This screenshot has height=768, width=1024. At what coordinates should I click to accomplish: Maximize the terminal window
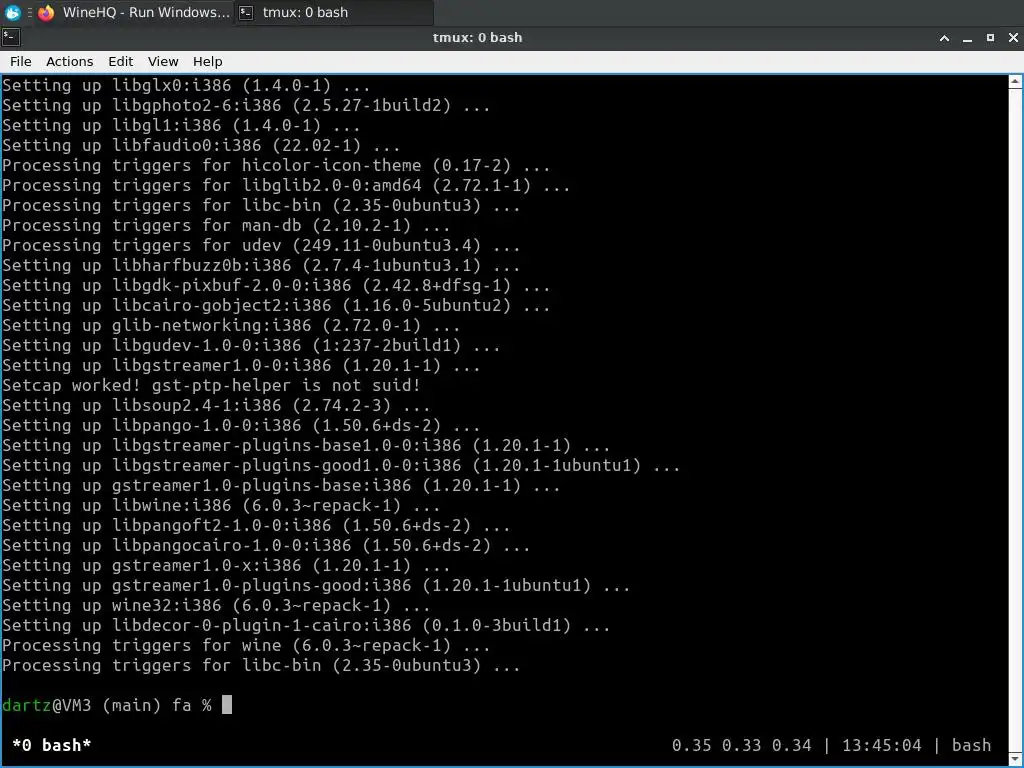(990, 38)
